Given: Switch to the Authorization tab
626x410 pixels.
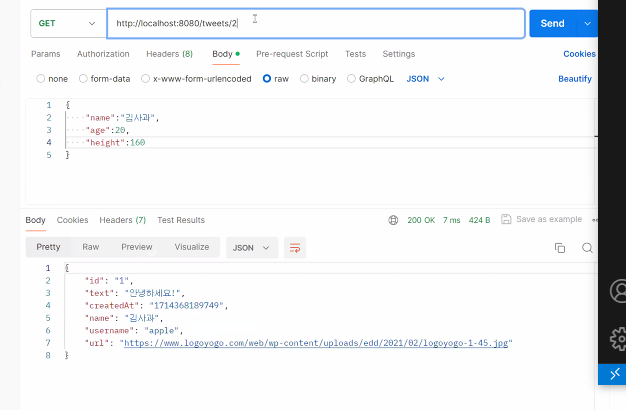Looking at the screenshot, I should [x=103, y=54].
